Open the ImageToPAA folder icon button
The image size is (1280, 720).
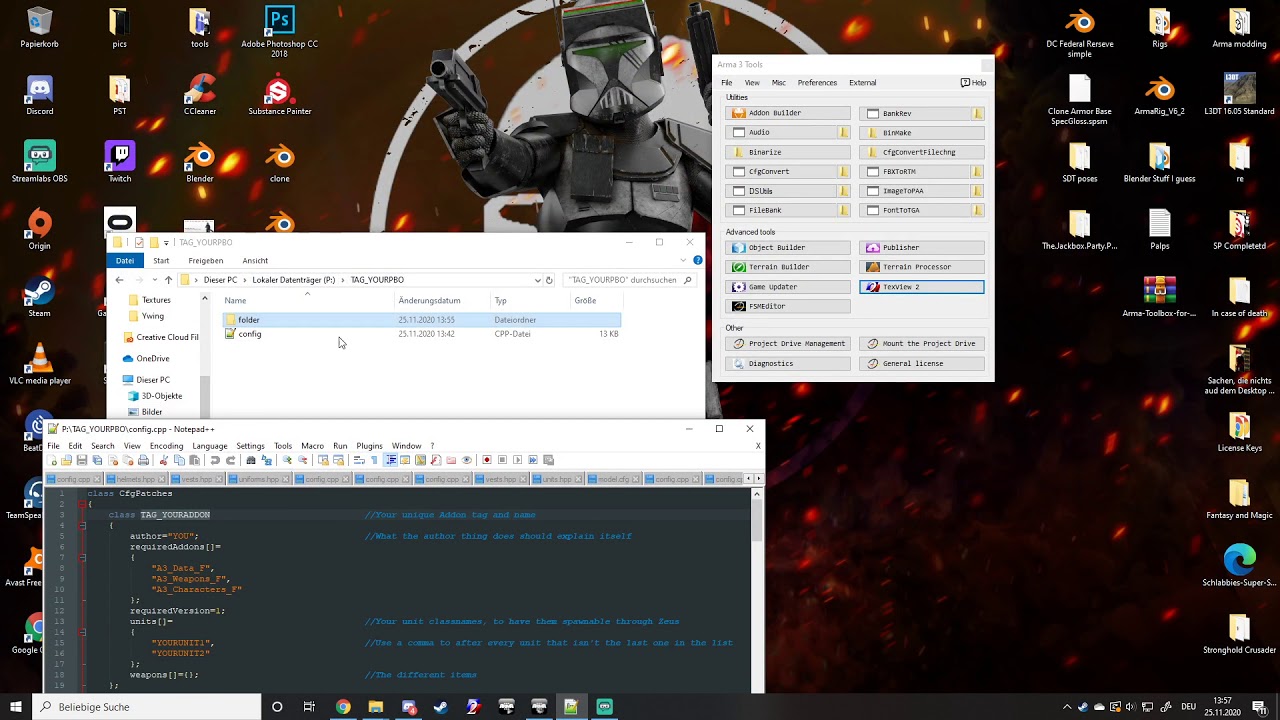pos(978,190)
